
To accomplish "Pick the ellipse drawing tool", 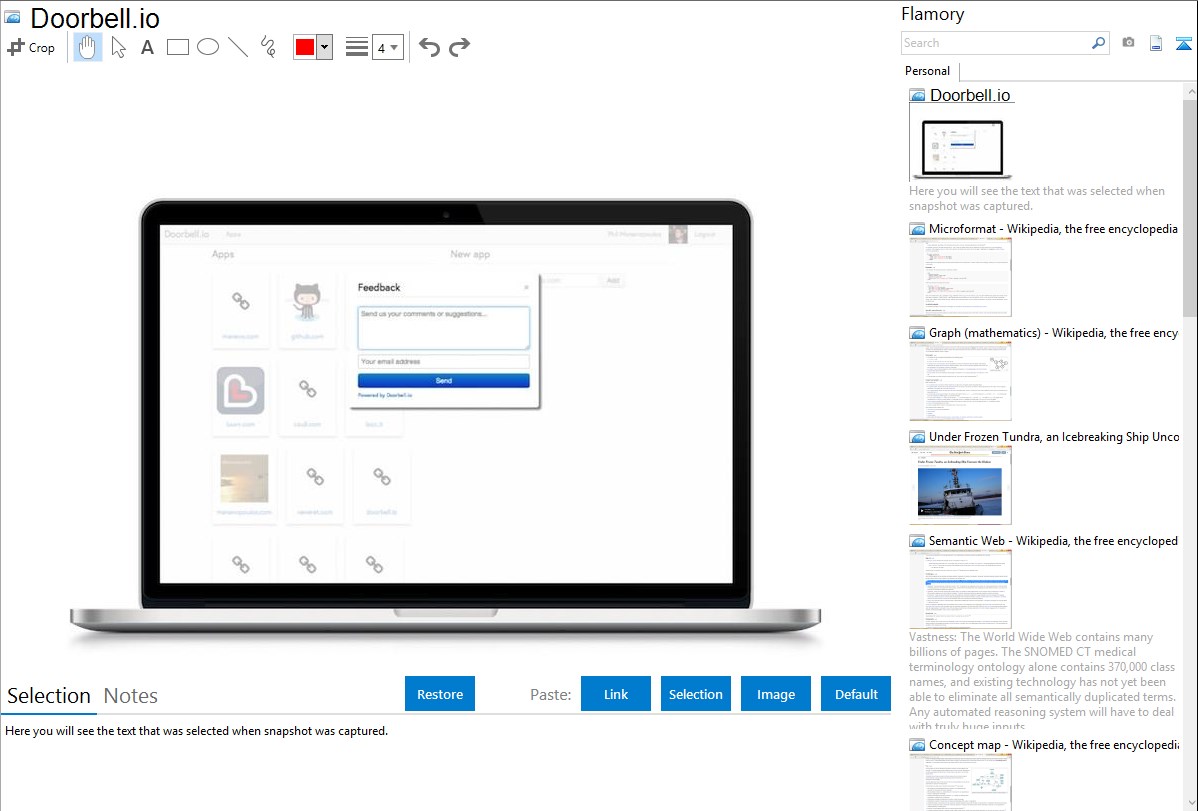I will pyautogui.click(x=208, y=47).
